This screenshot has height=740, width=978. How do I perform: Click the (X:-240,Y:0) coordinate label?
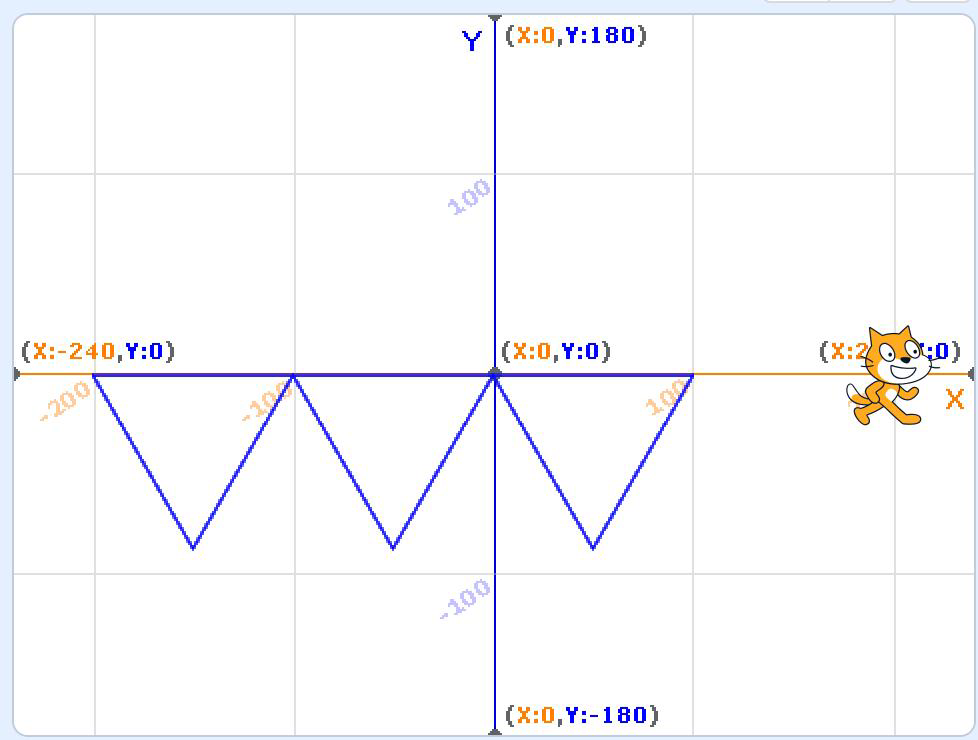pyautogui.click(x=98, y=352)
